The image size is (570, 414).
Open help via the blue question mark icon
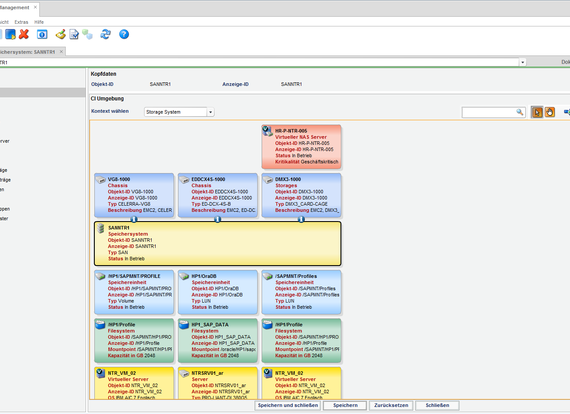click(124, 34)
